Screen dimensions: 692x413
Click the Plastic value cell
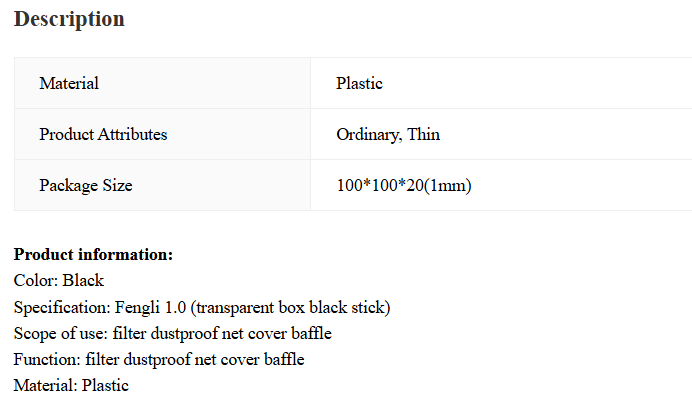click(x=501, y=83)
